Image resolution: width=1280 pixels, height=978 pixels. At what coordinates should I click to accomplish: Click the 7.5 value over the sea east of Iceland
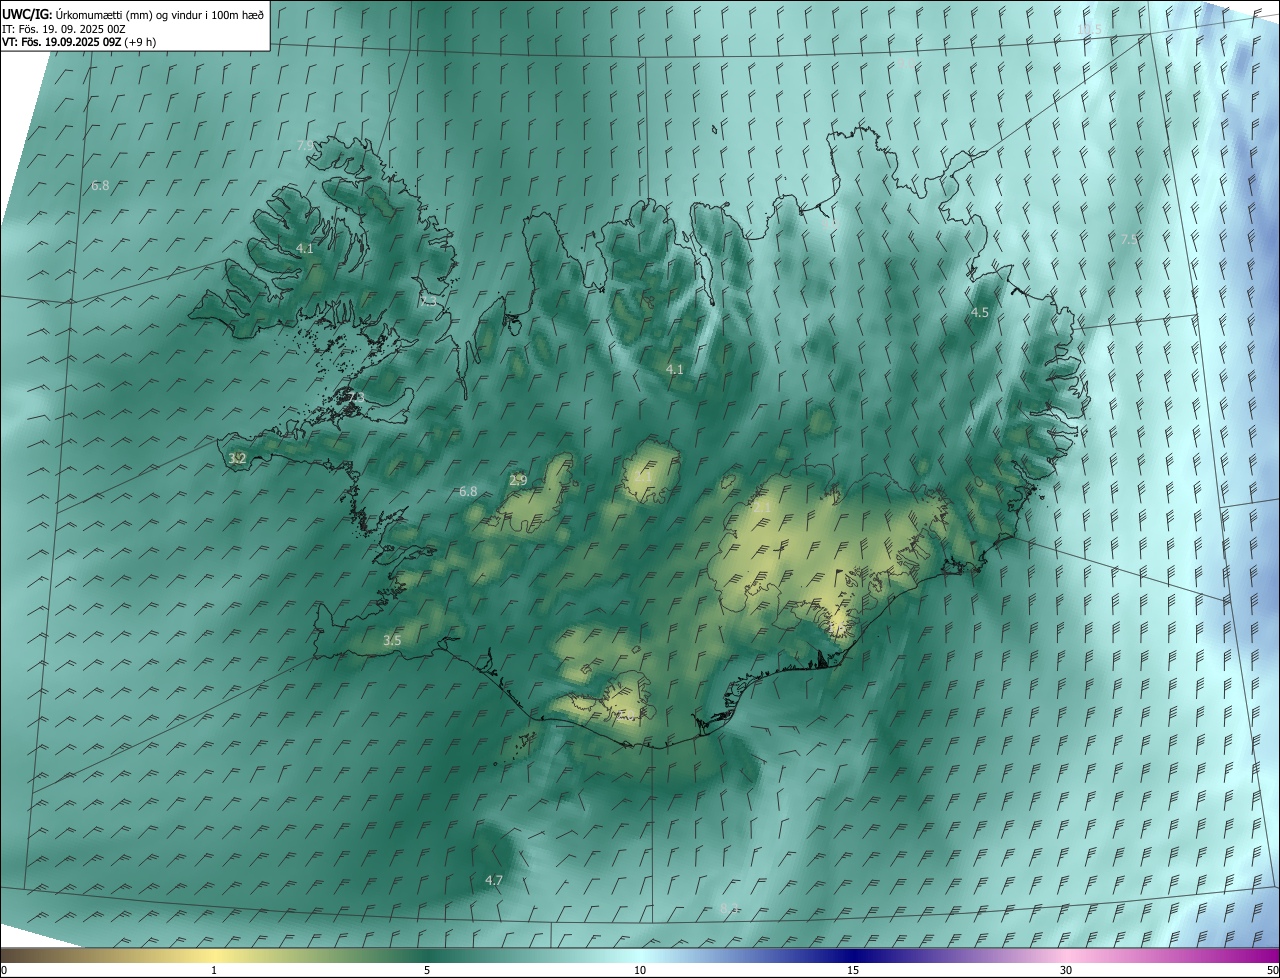tap(1128, 239)
